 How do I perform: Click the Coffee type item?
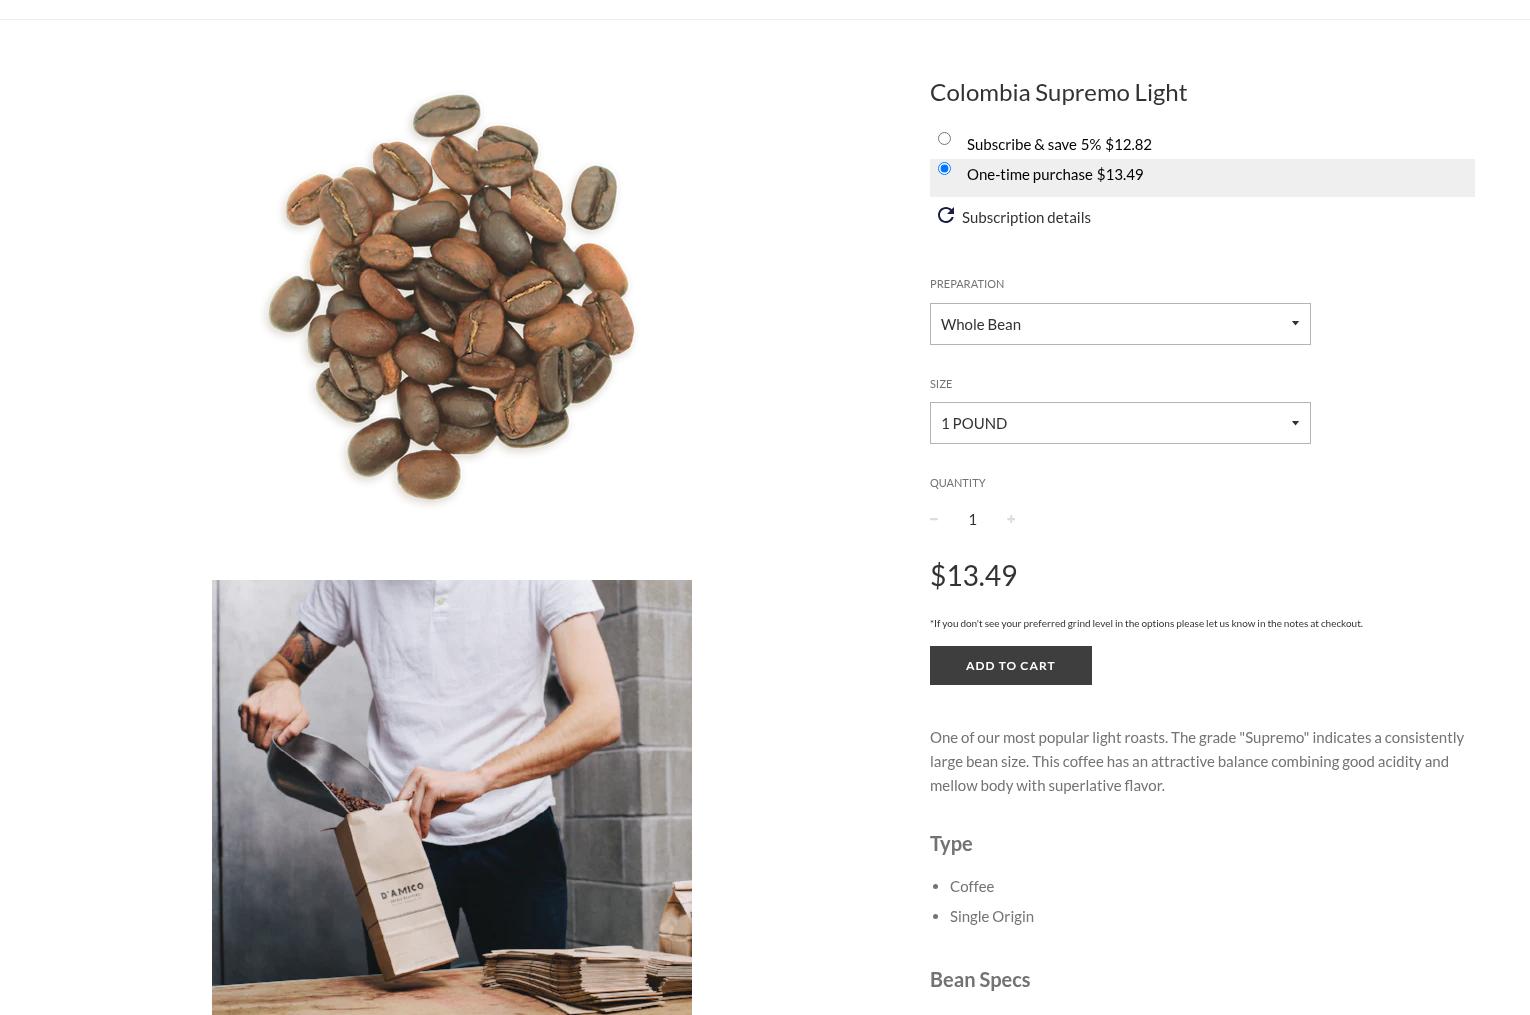(972, 886)
